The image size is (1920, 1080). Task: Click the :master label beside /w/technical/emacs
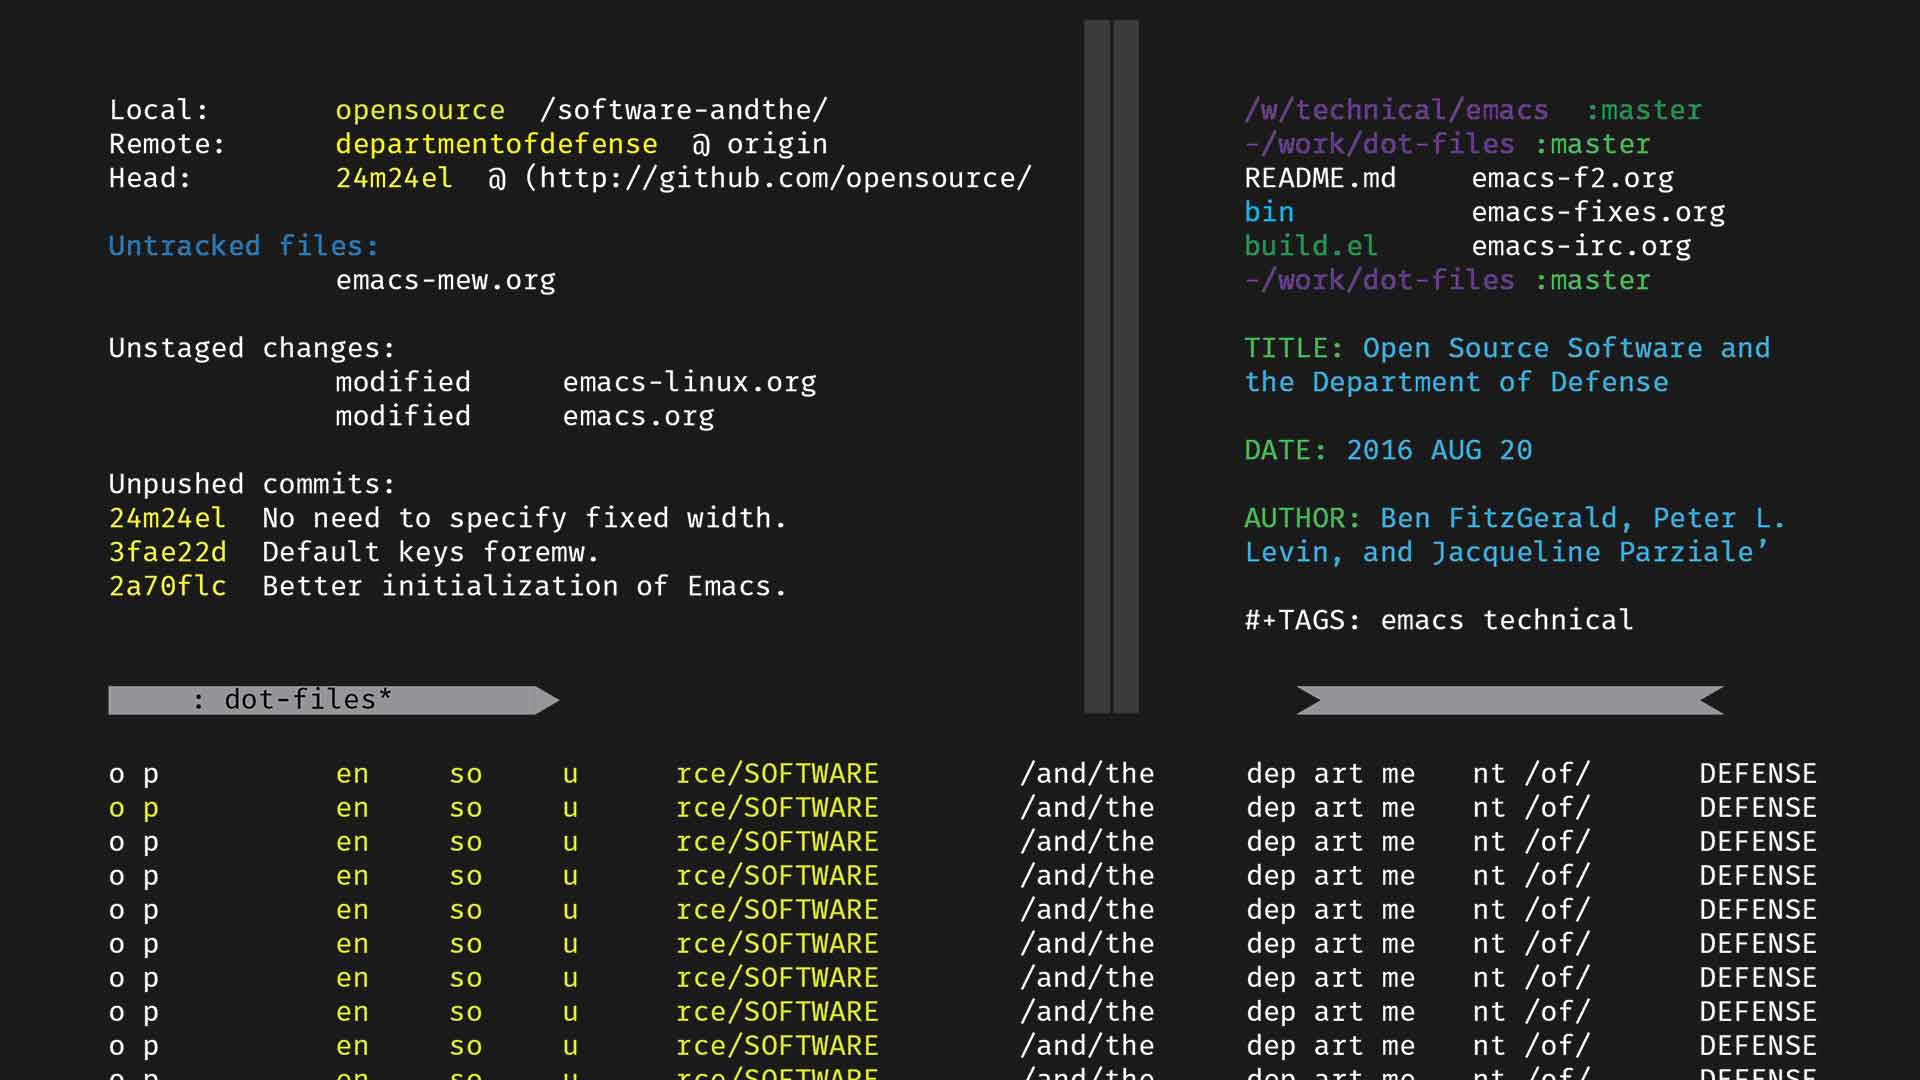pos(1644,110)
